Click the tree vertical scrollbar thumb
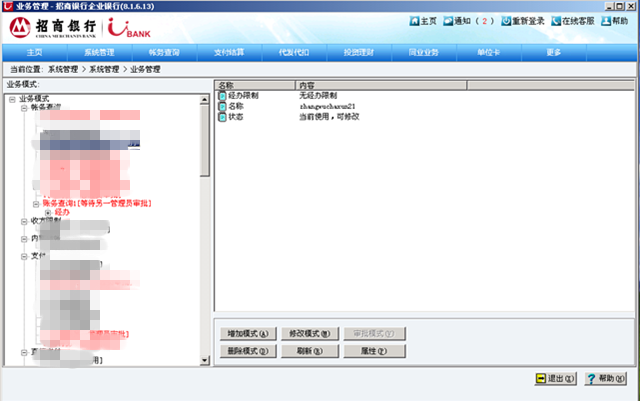Image resolution: width=640 pixels, height=401 pixels. pos(205,140)
